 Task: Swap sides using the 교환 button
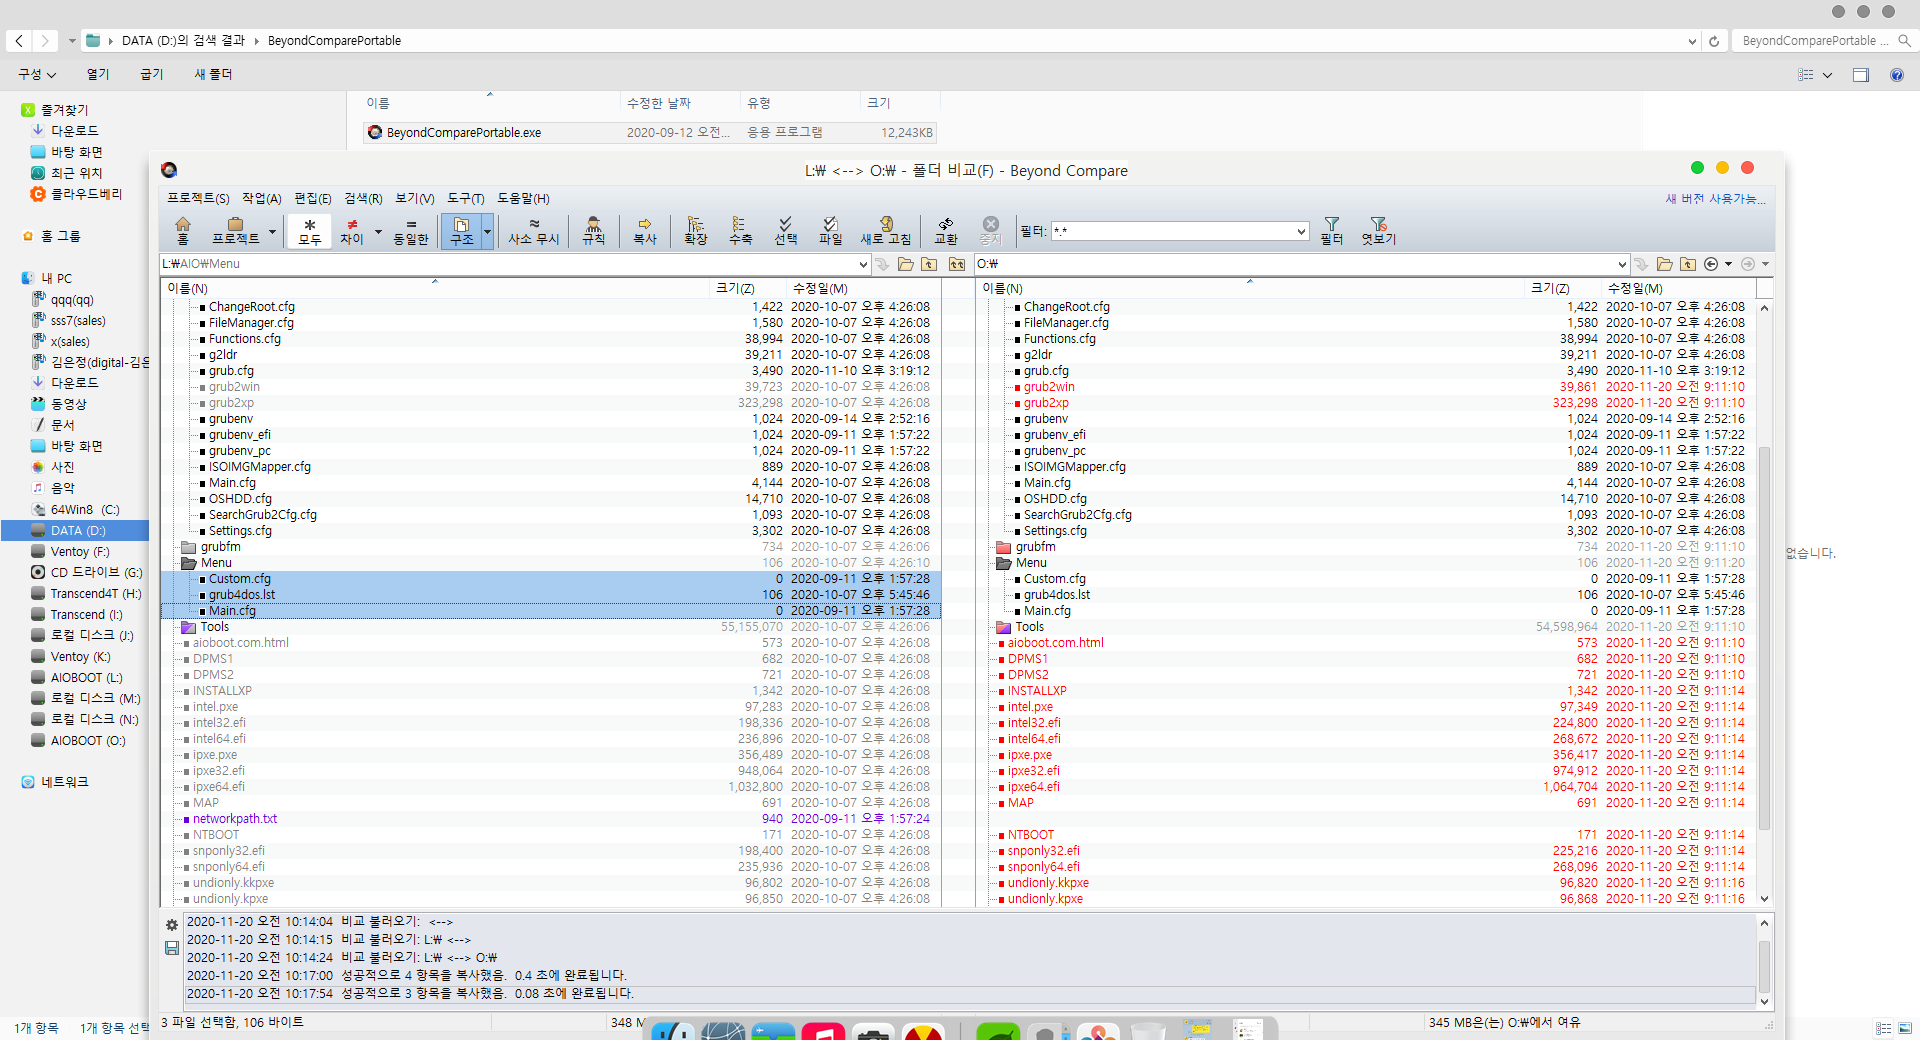click(x=946, y=230)
